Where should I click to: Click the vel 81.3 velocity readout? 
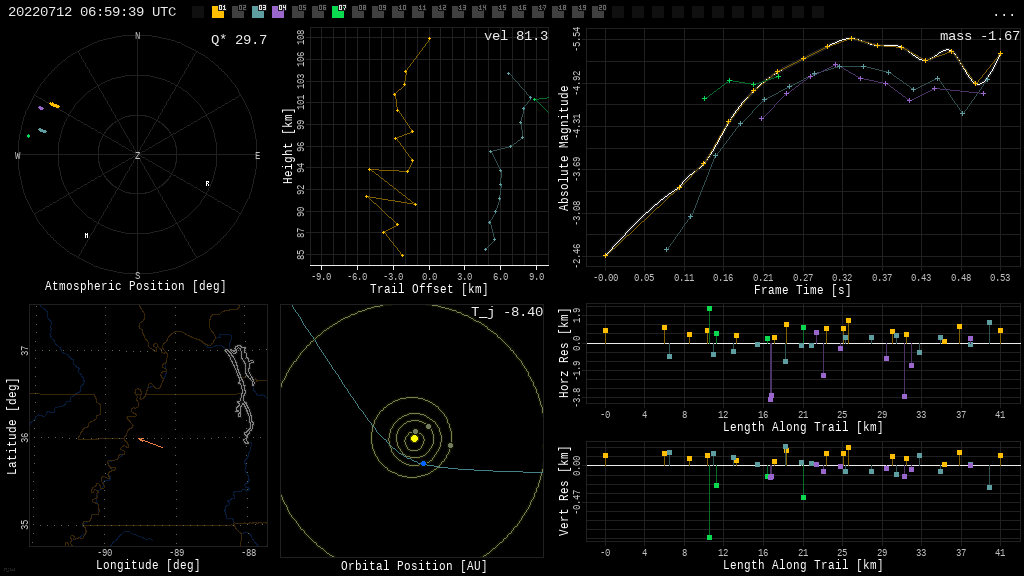pyautogui.click(x=515, y=36)
